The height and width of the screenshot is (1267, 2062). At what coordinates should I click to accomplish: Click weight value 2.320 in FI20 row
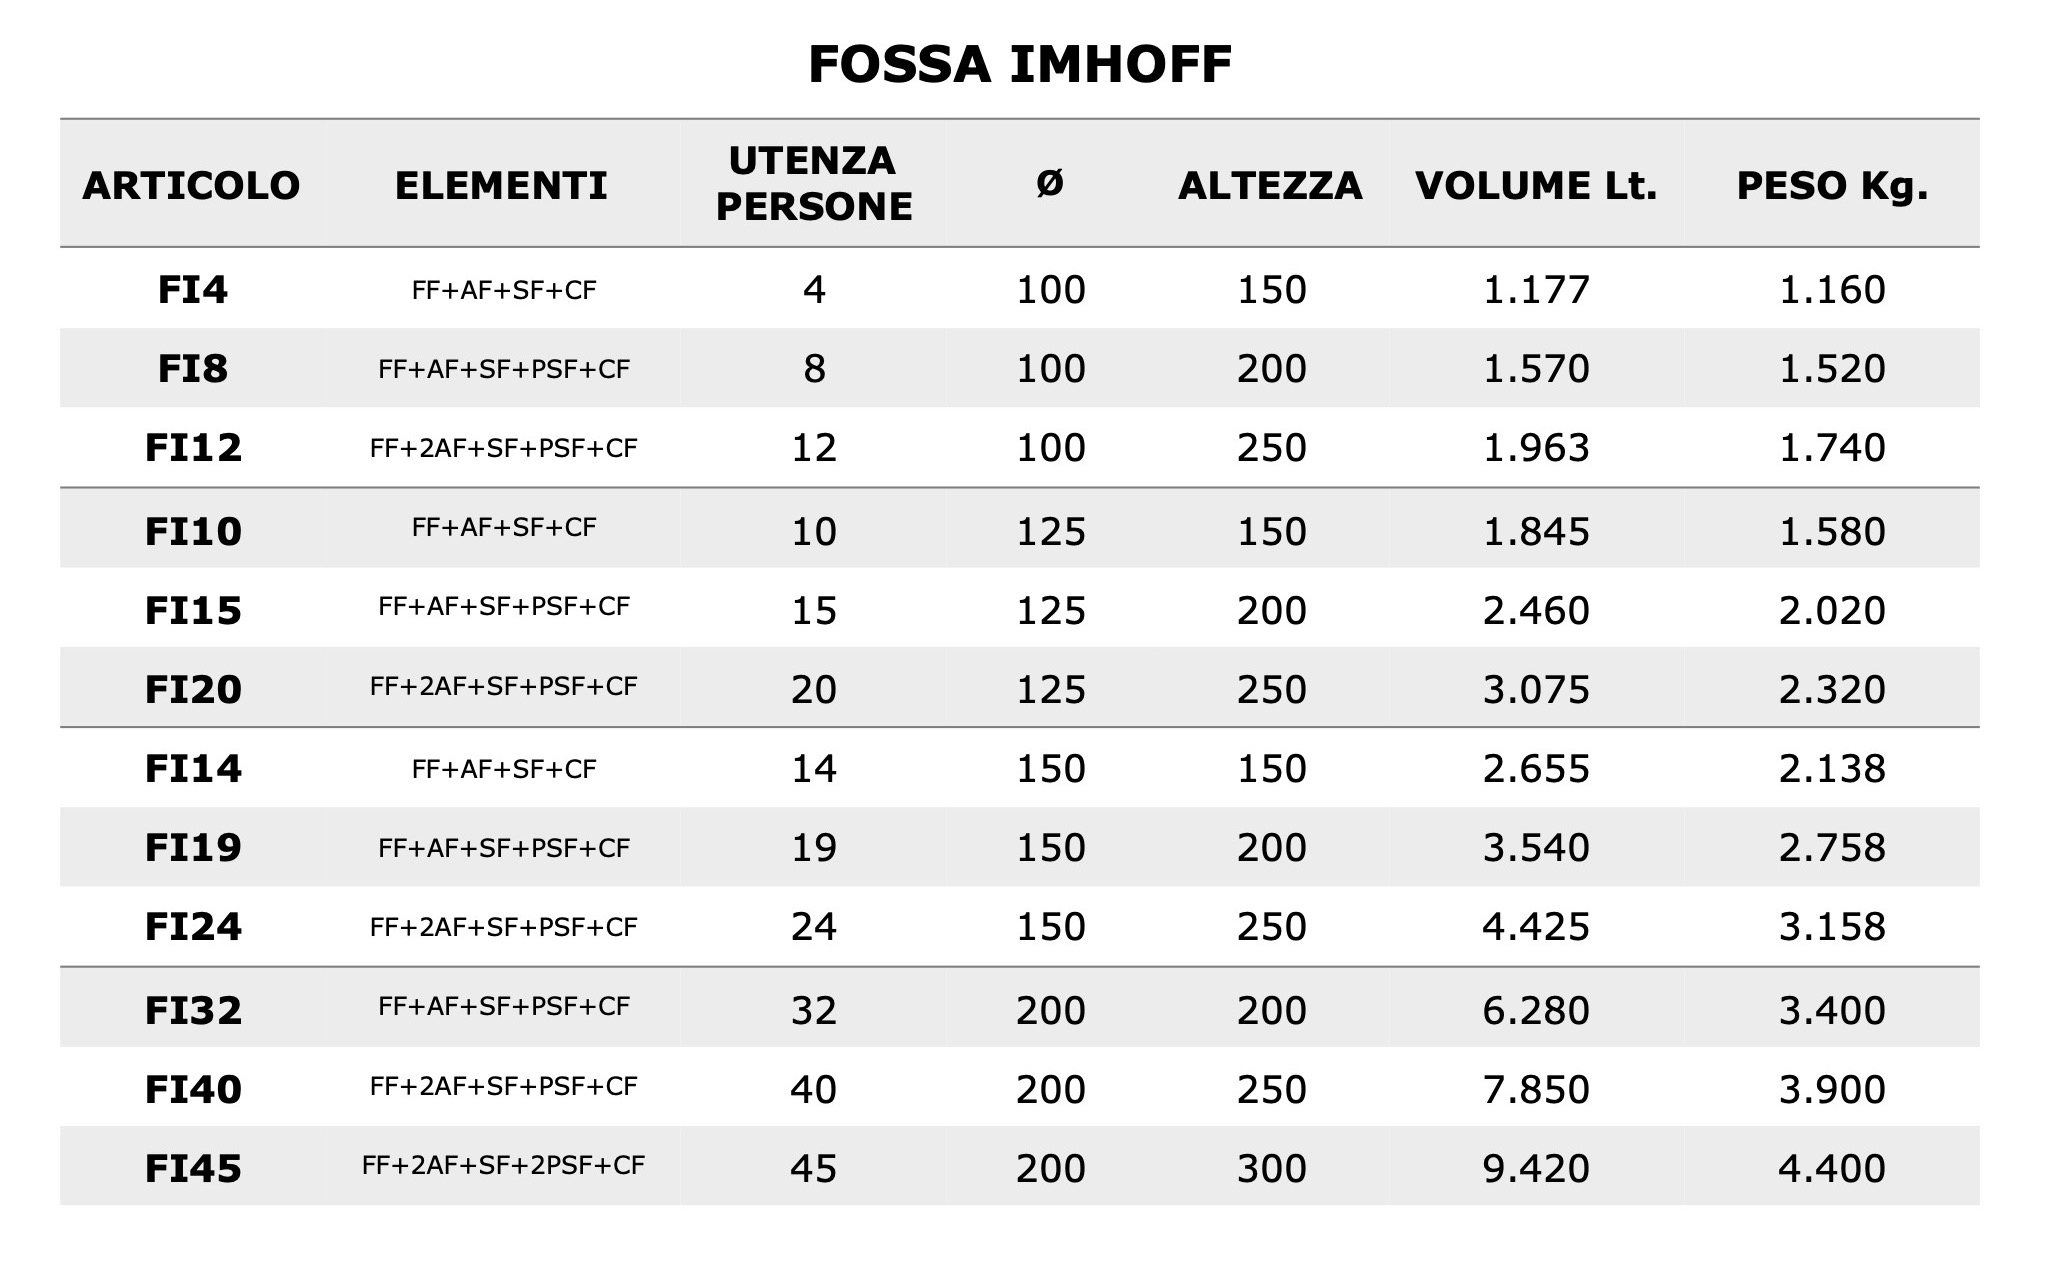[1832, 690]
